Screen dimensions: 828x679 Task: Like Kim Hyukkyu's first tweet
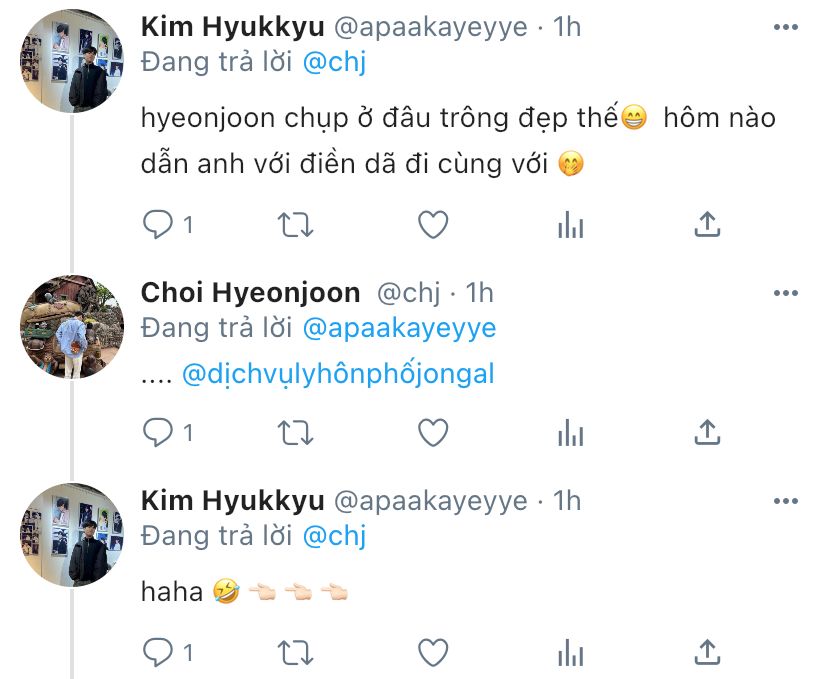(432, 226)
